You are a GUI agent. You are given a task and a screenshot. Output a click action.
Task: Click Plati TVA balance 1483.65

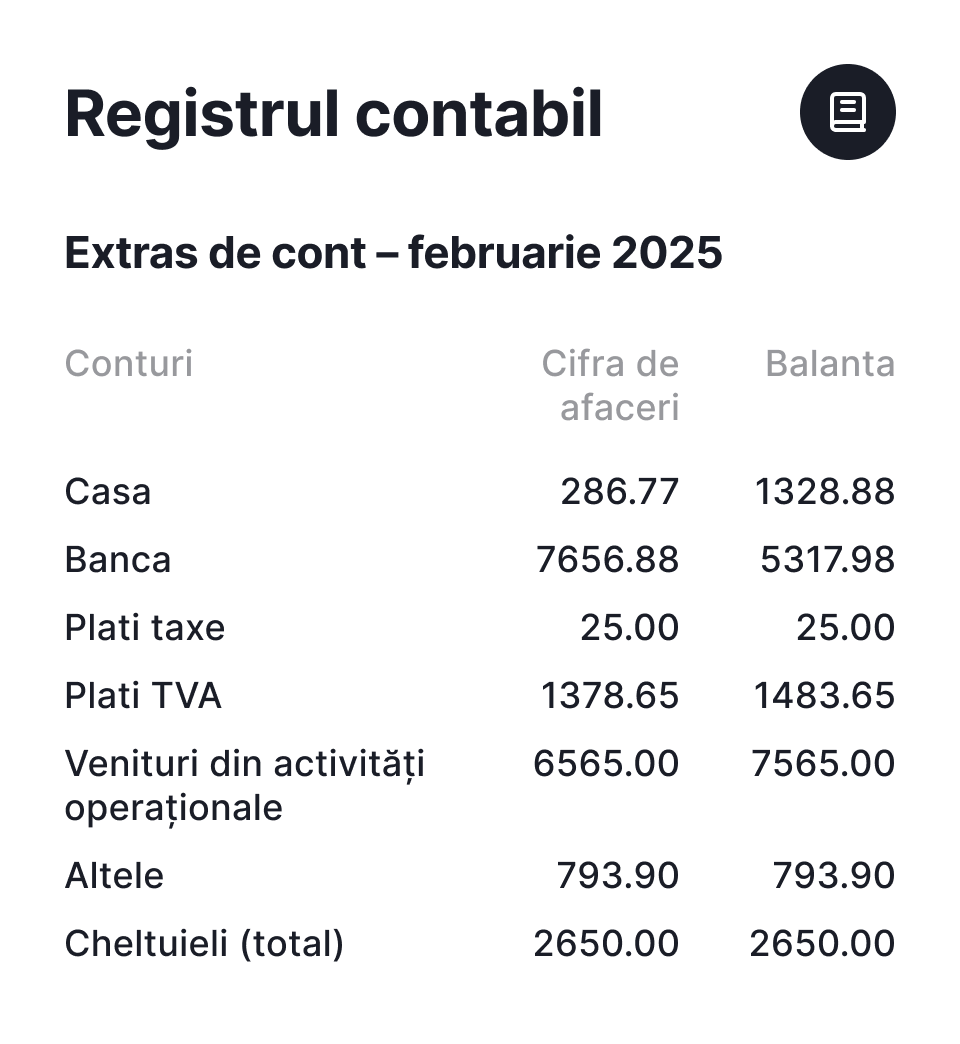pos(824,696)
